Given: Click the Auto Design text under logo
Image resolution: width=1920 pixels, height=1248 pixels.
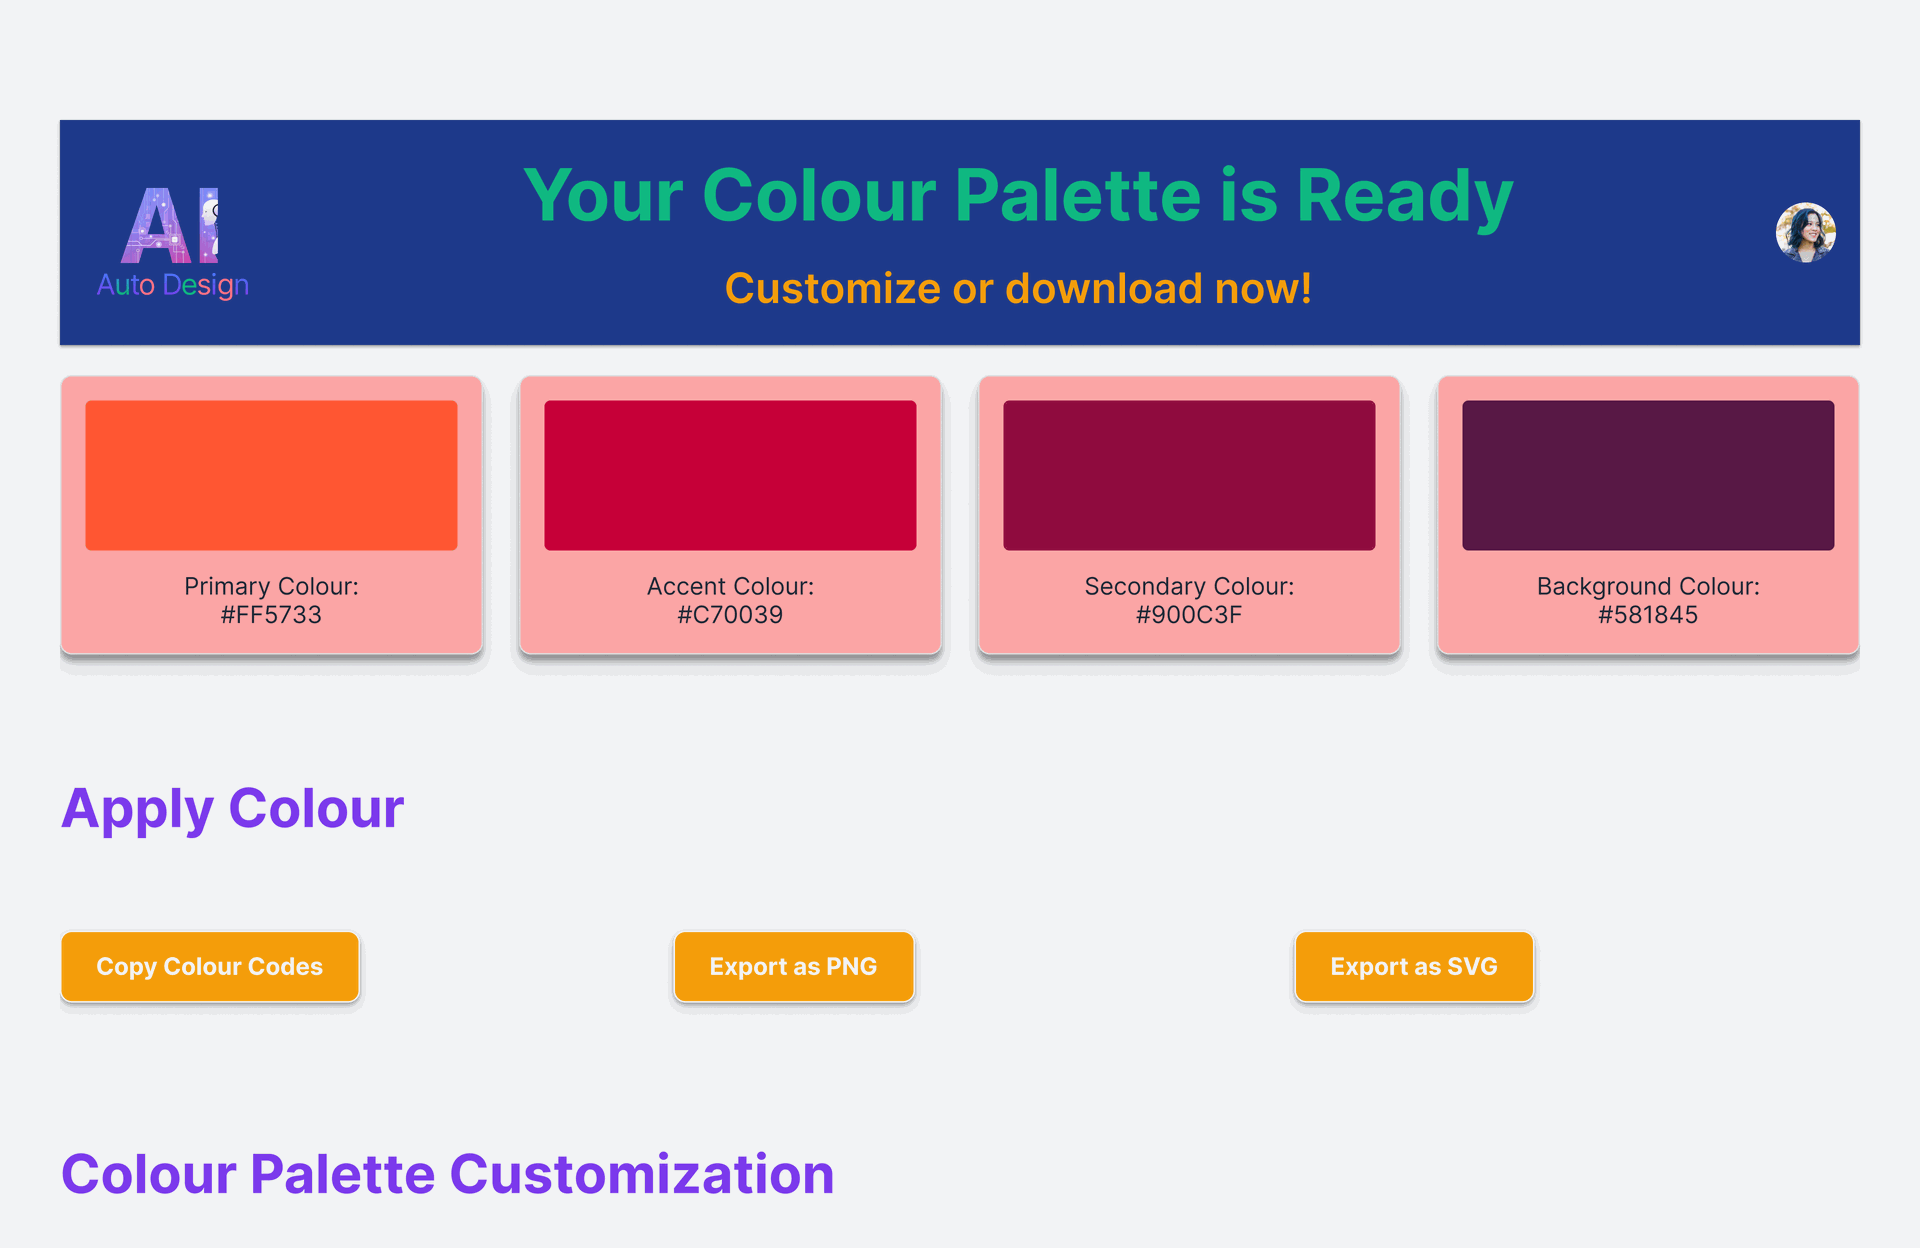Looking at the screenshot, I should (x=172, y=285).
